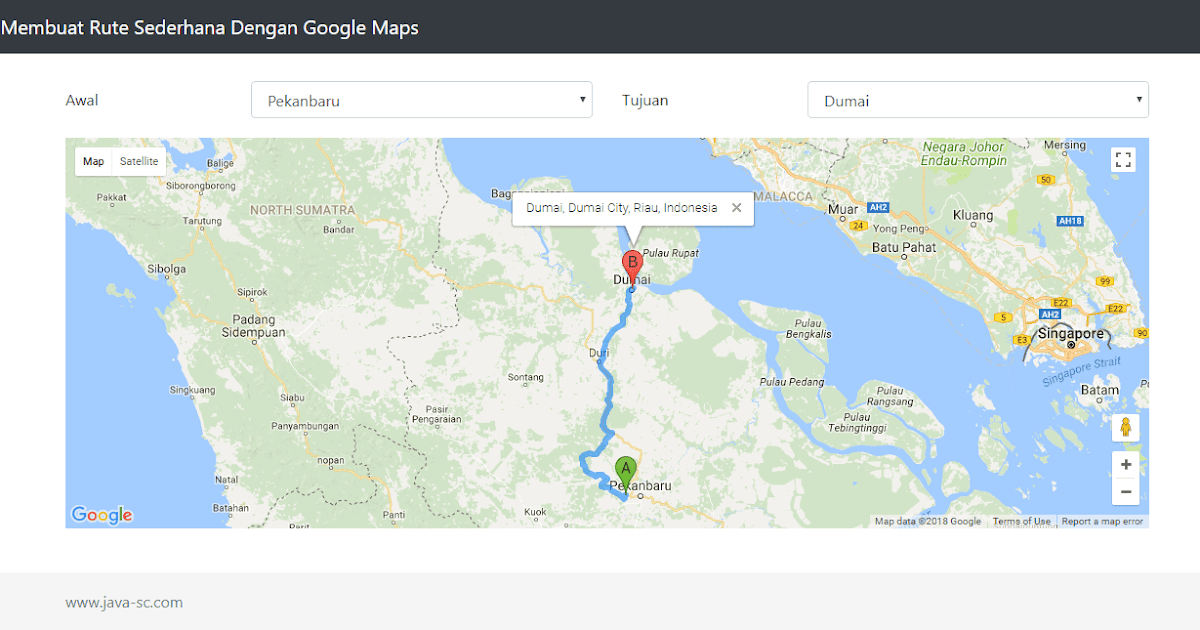Open the Tujuan destination dropdown
Screen dimensions: 1200x630
(x=978, y=100)
